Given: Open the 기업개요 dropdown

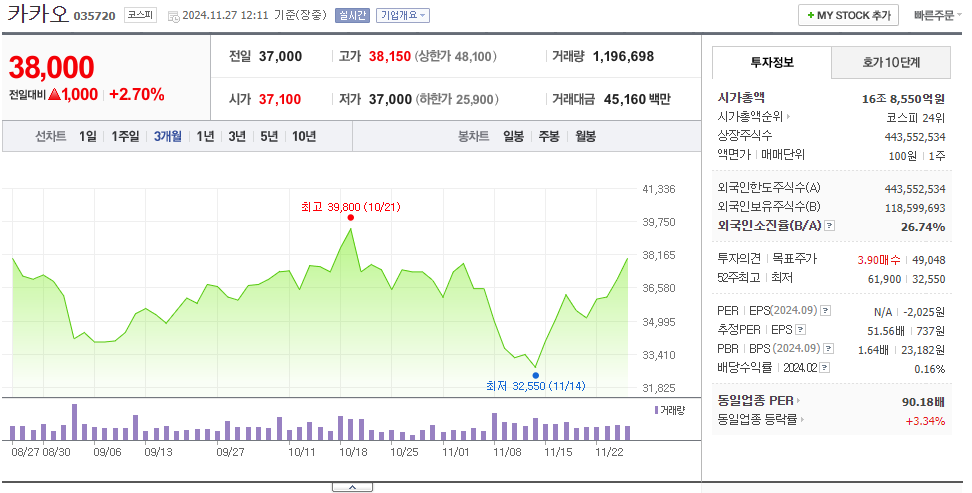Looking at the screenshot, I should click(x=403, y=16).
